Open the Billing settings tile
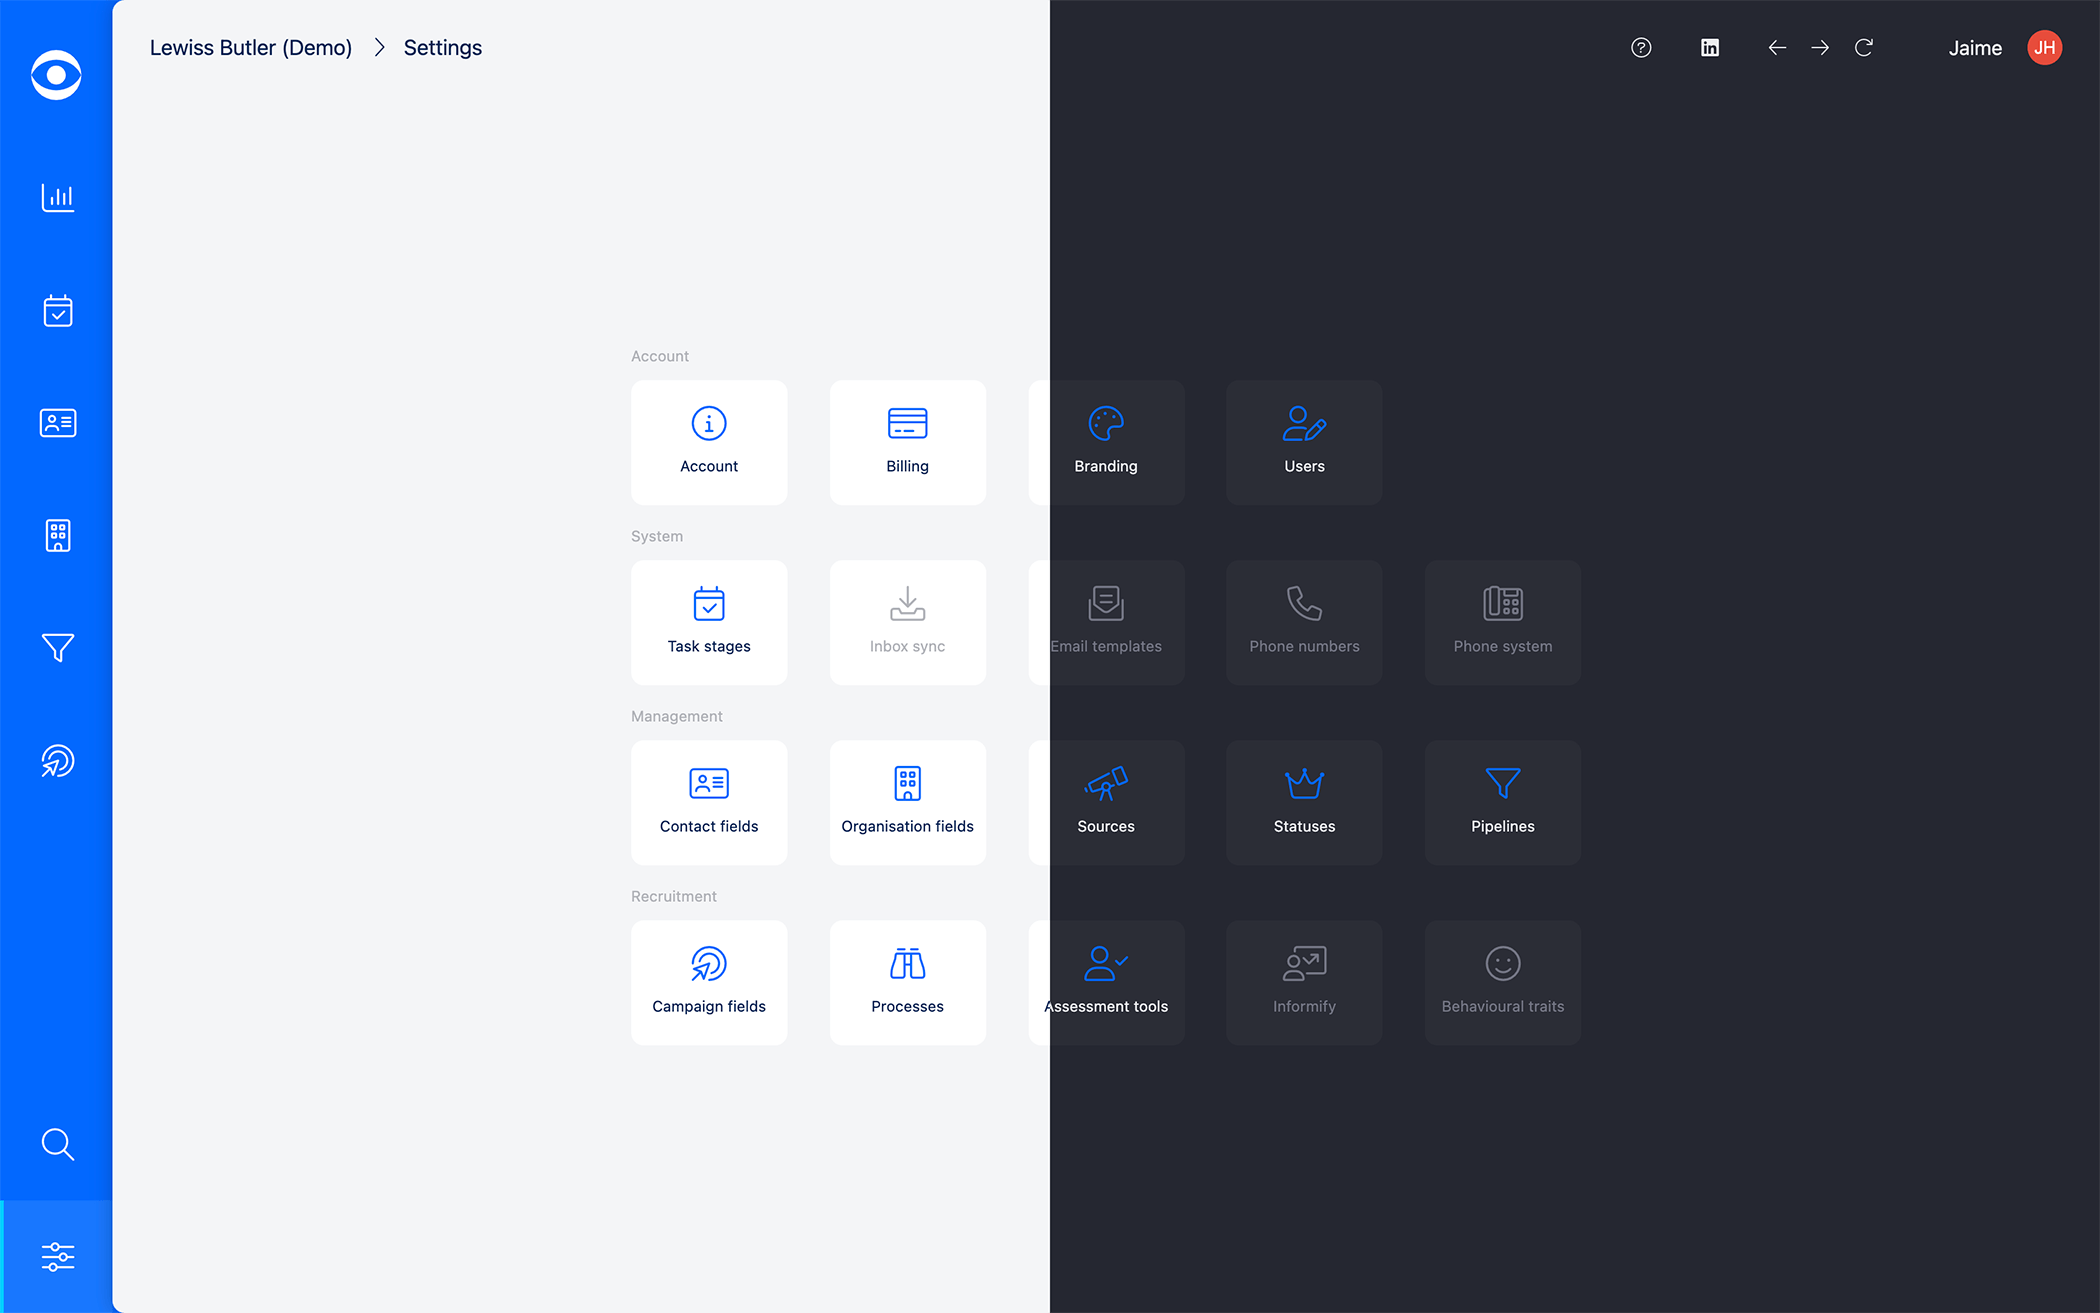2100x1313 pixels. click(x=907, y=442)
